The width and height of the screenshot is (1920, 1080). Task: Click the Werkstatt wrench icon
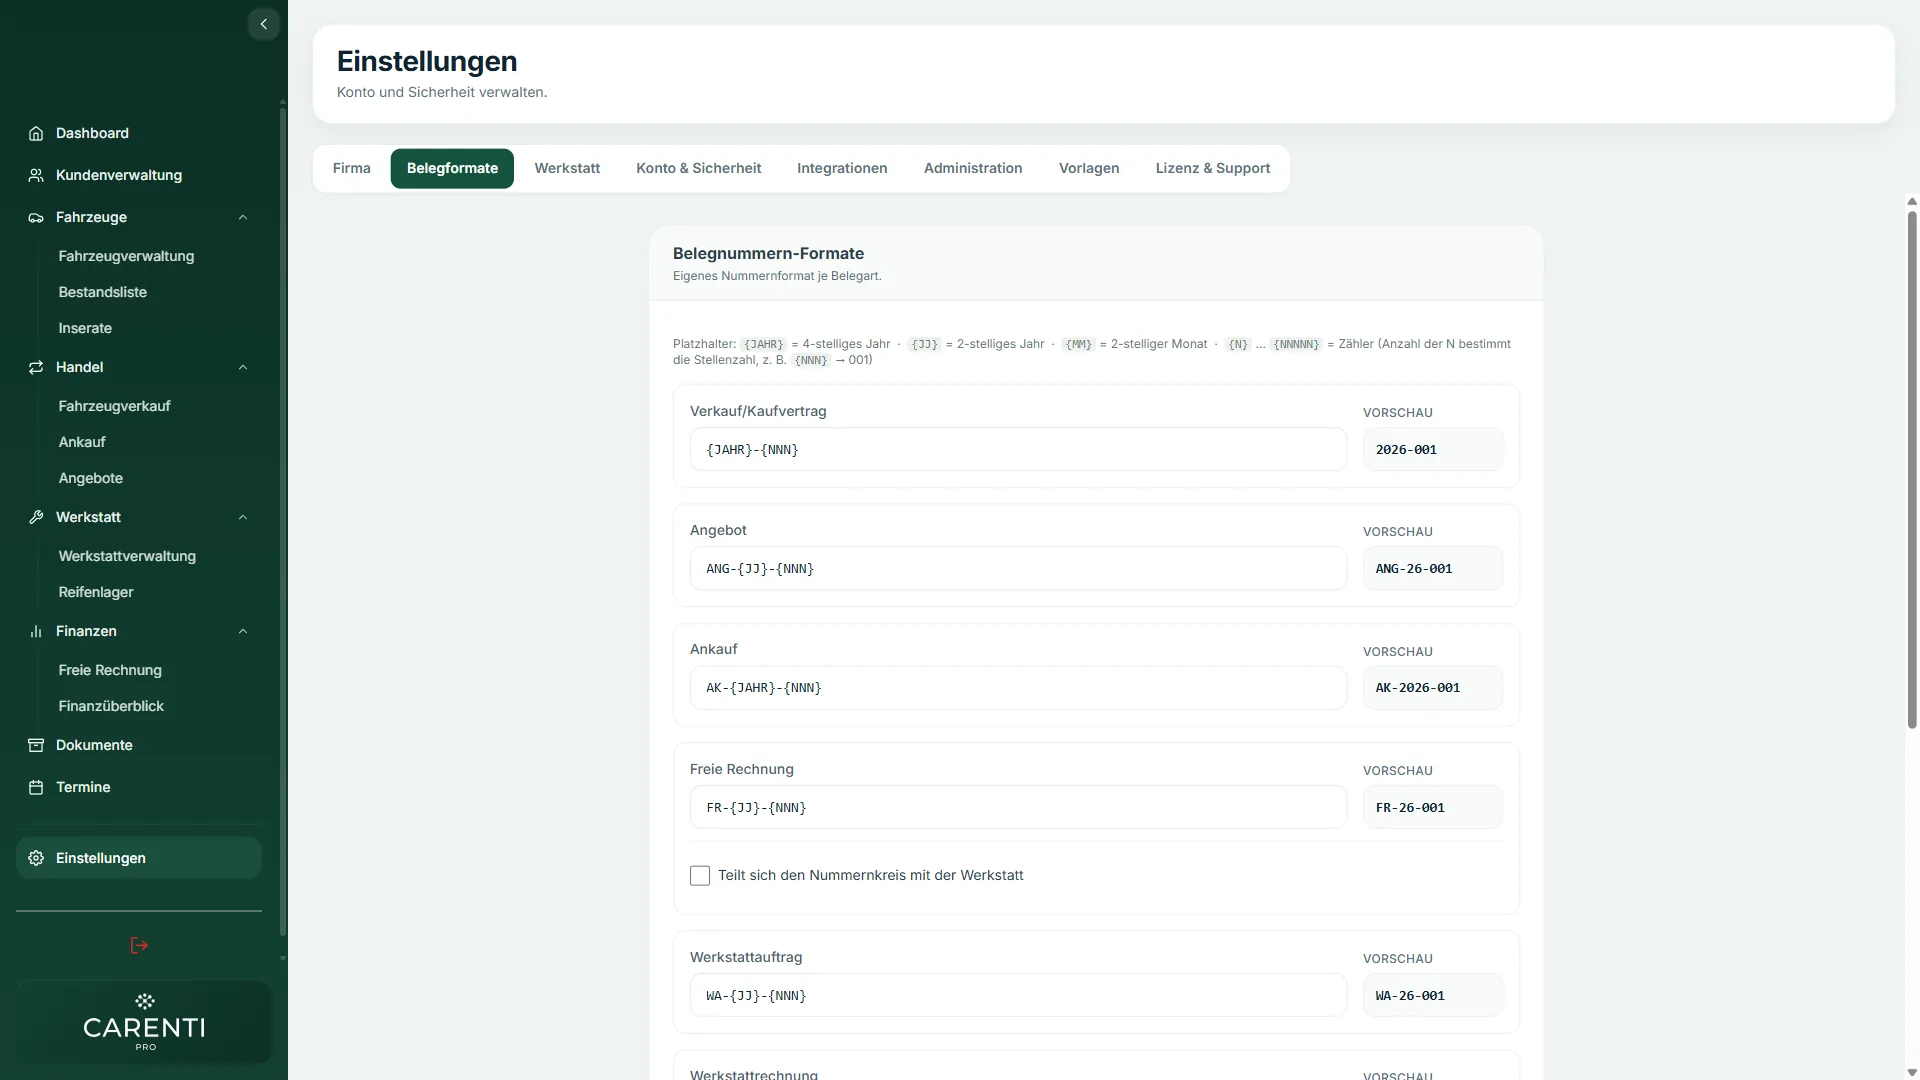[x=36, y=517]
